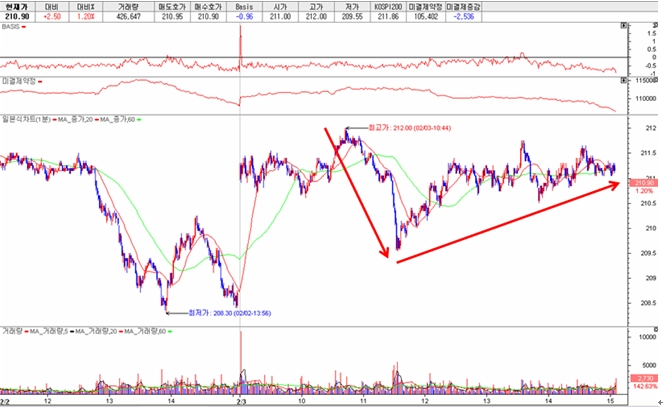Click the 거래량 column header in top row
This screenshot has height=407, width=663.
[128, 6]
